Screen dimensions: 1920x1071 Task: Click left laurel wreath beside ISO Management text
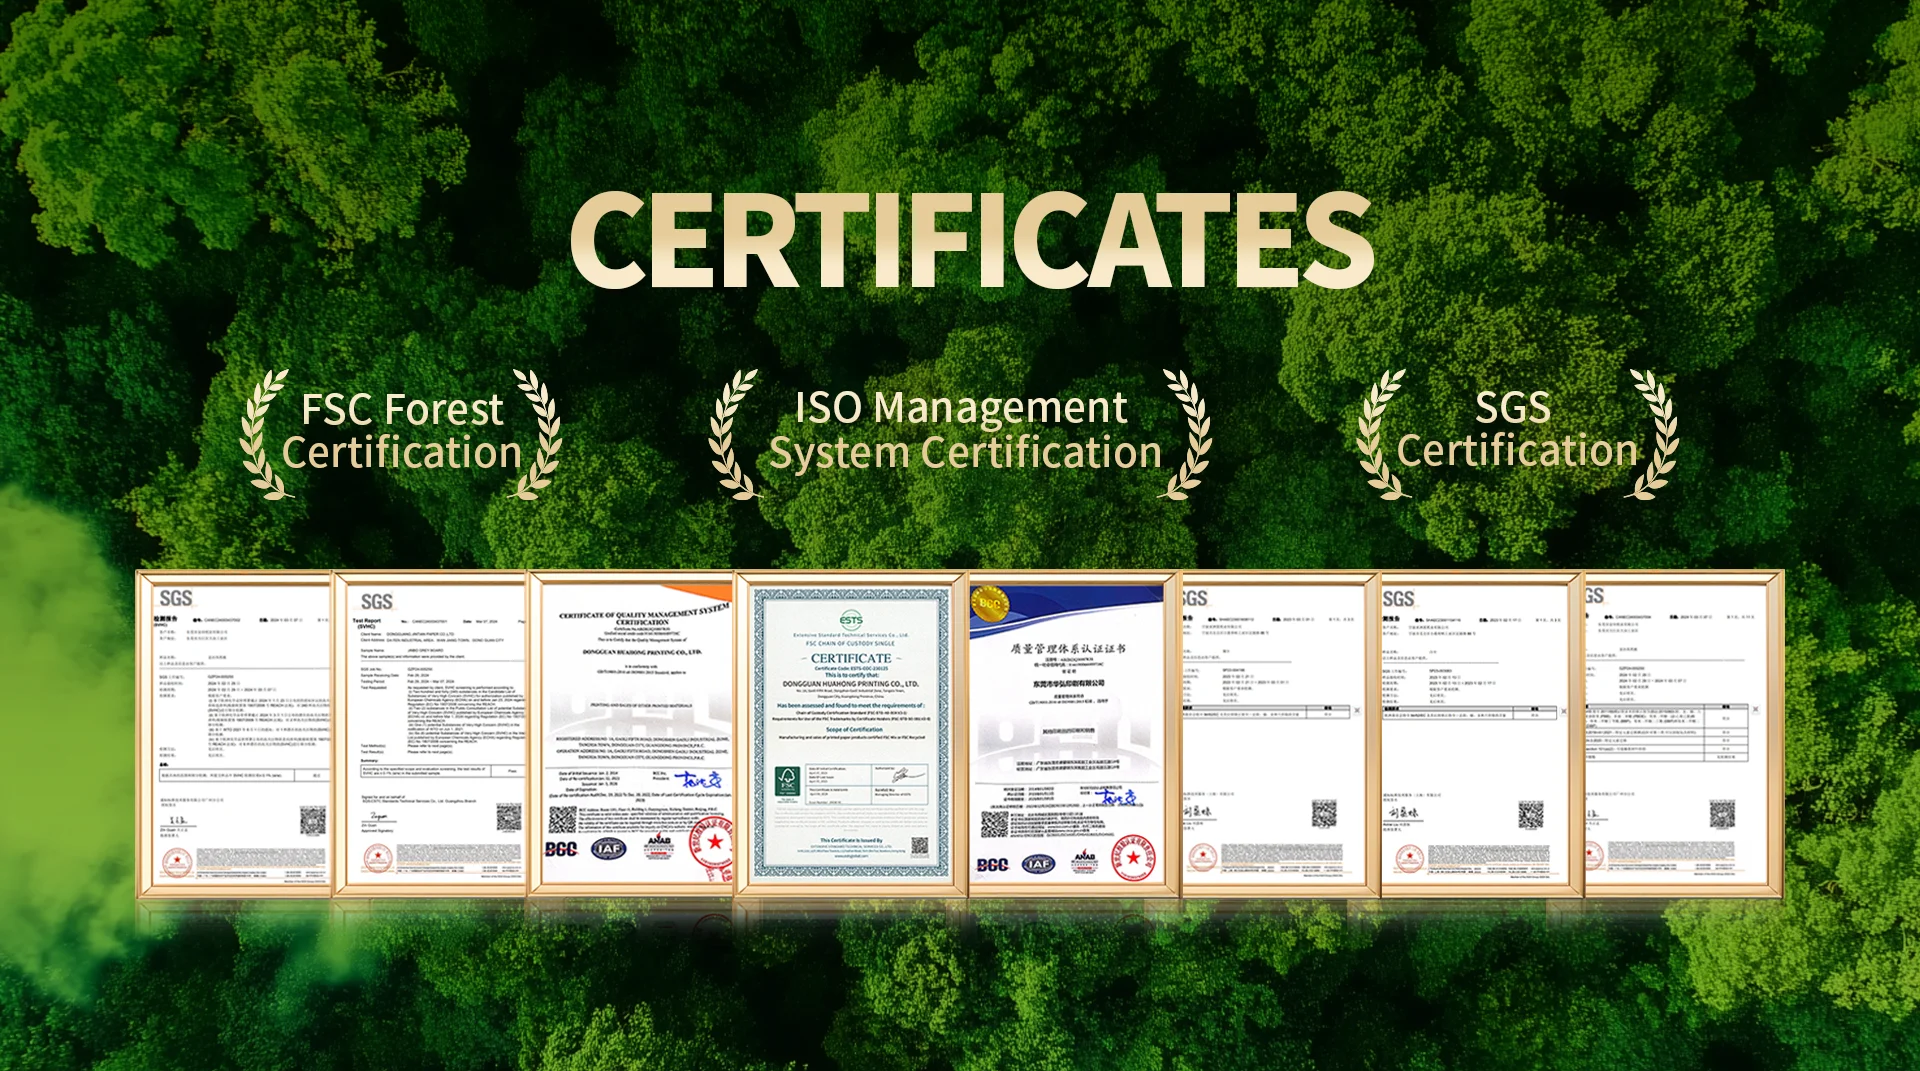point(732,435)
